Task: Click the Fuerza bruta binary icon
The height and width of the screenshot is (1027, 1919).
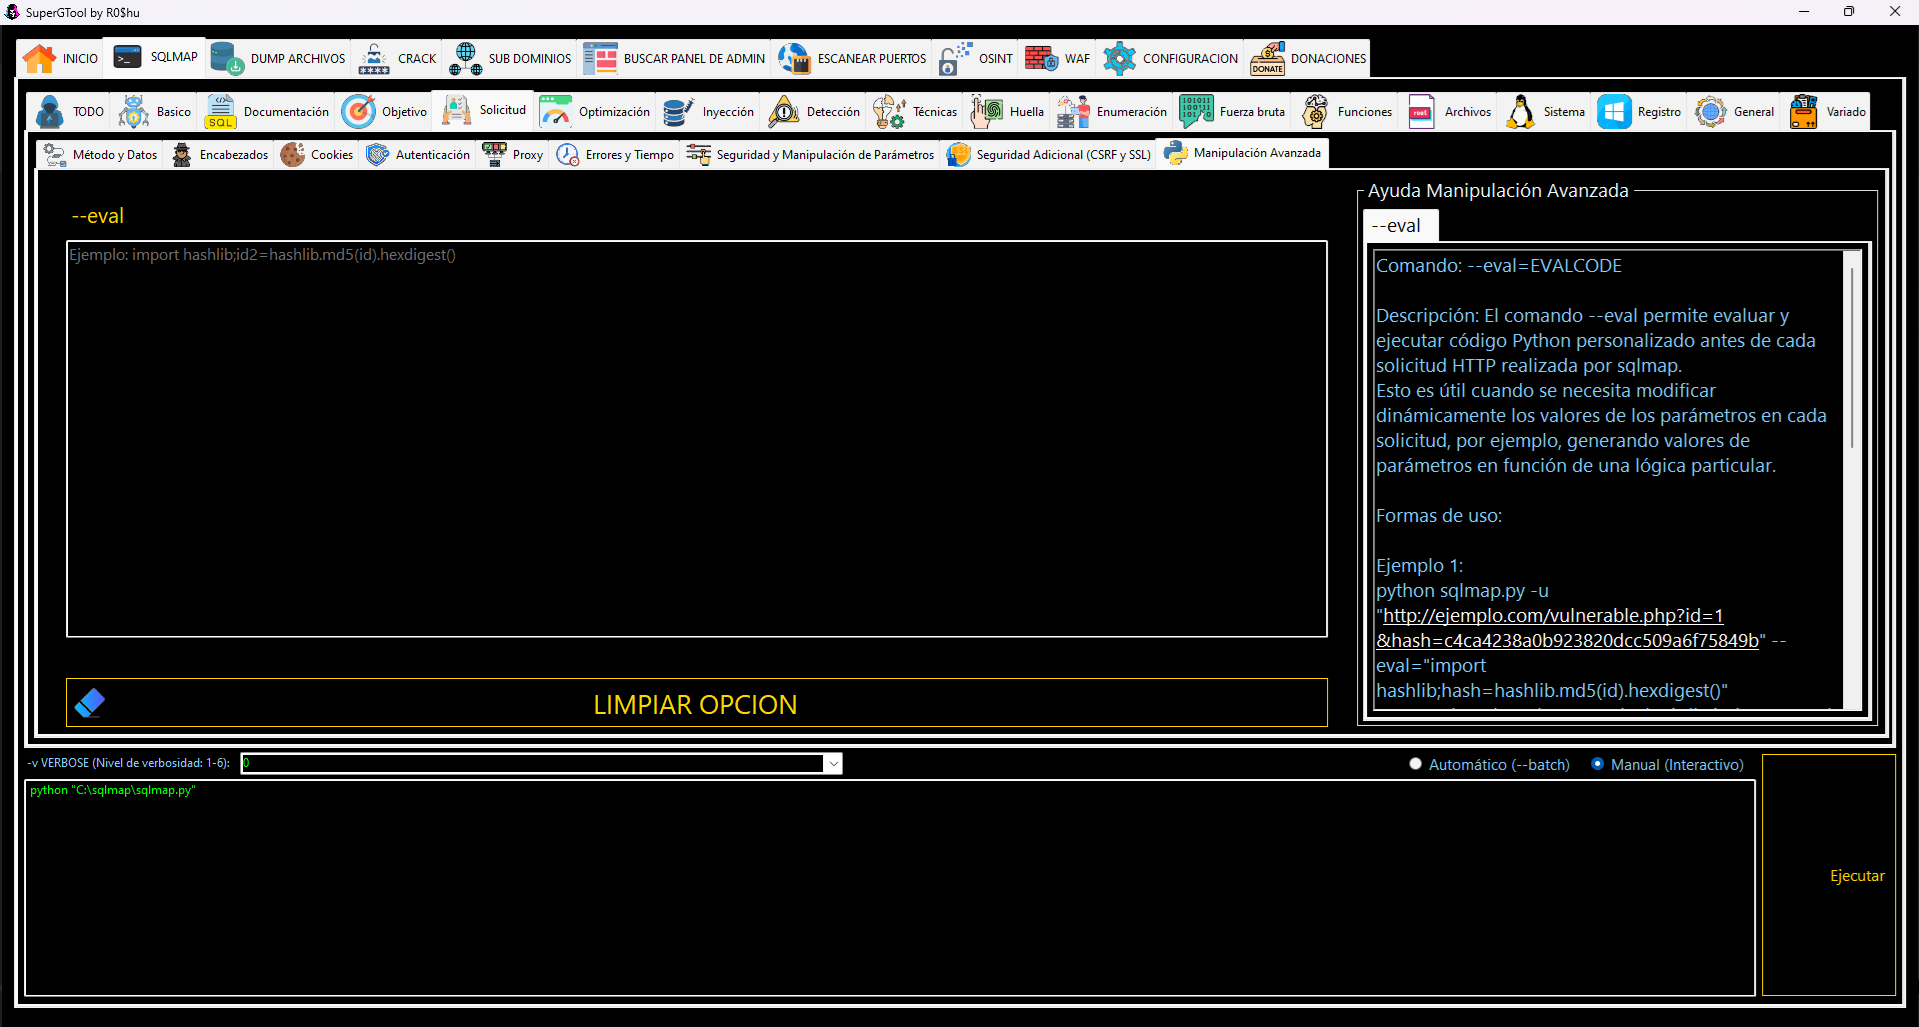Action: pyautogui.click(x=1196, y=112)
